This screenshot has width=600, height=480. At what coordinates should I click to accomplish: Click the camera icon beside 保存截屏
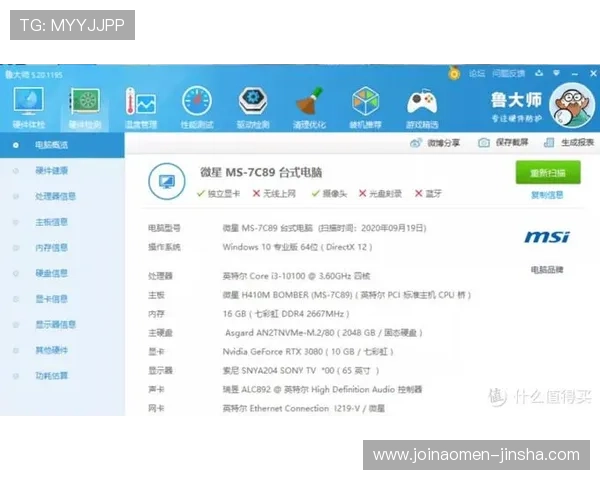pos(484,143)
